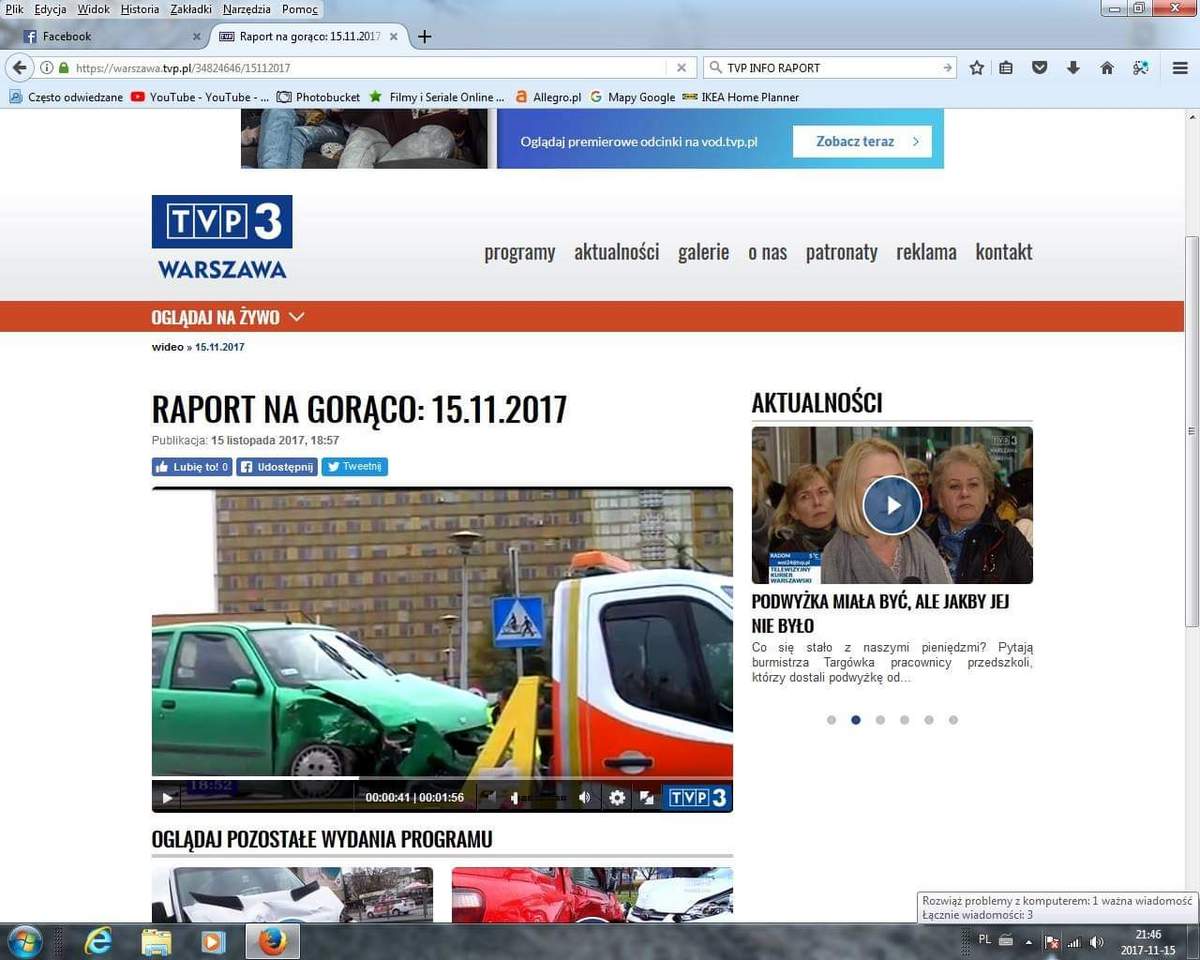This screenshot has height=960, width=1200.
Task: Select the fourth carousel dot
Action: click(904, 720)
